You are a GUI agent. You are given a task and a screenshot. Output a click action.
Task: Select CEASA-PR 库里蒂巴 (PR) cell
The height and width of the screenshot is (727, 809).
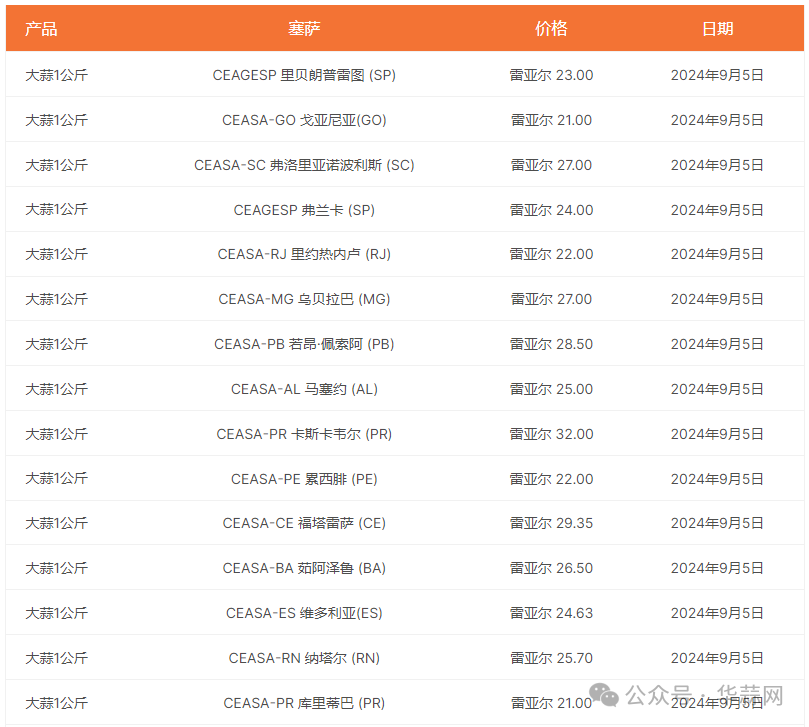[304, 703]
